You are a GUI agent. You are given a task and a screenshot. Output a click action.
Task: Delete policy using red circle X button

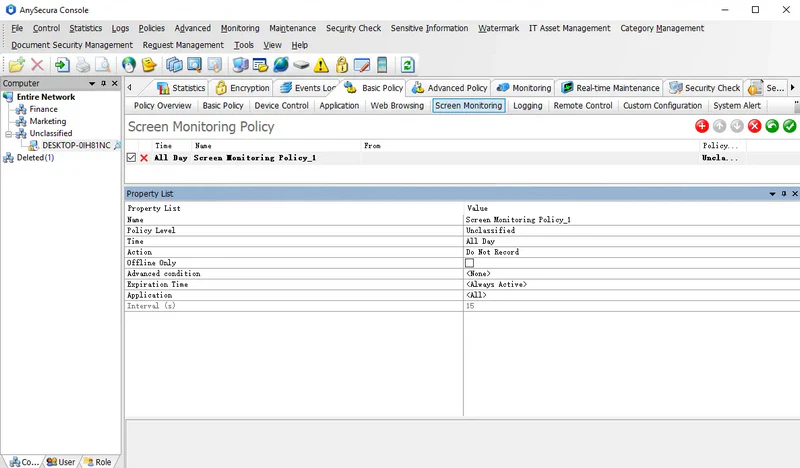tap(755, 126)
